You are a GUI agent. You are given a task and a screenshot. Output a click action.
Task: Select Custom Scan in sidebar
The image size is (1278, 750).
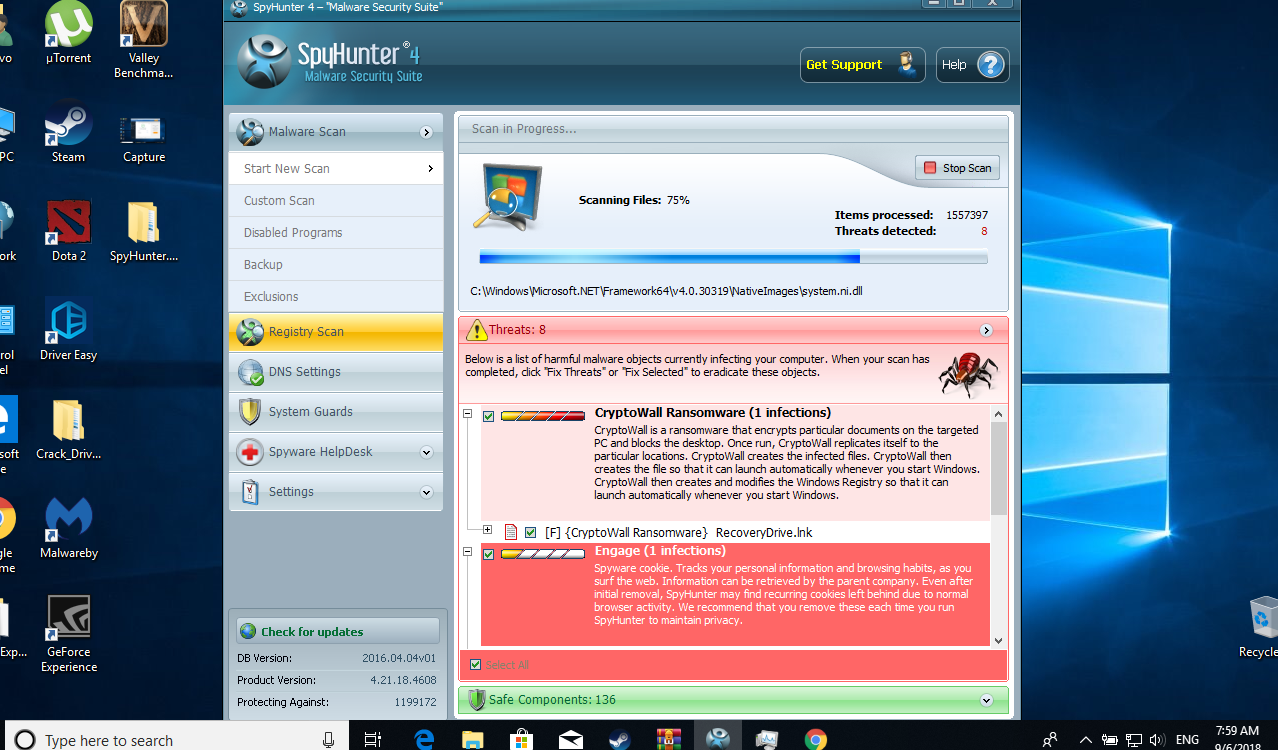(x=336, y=200)
